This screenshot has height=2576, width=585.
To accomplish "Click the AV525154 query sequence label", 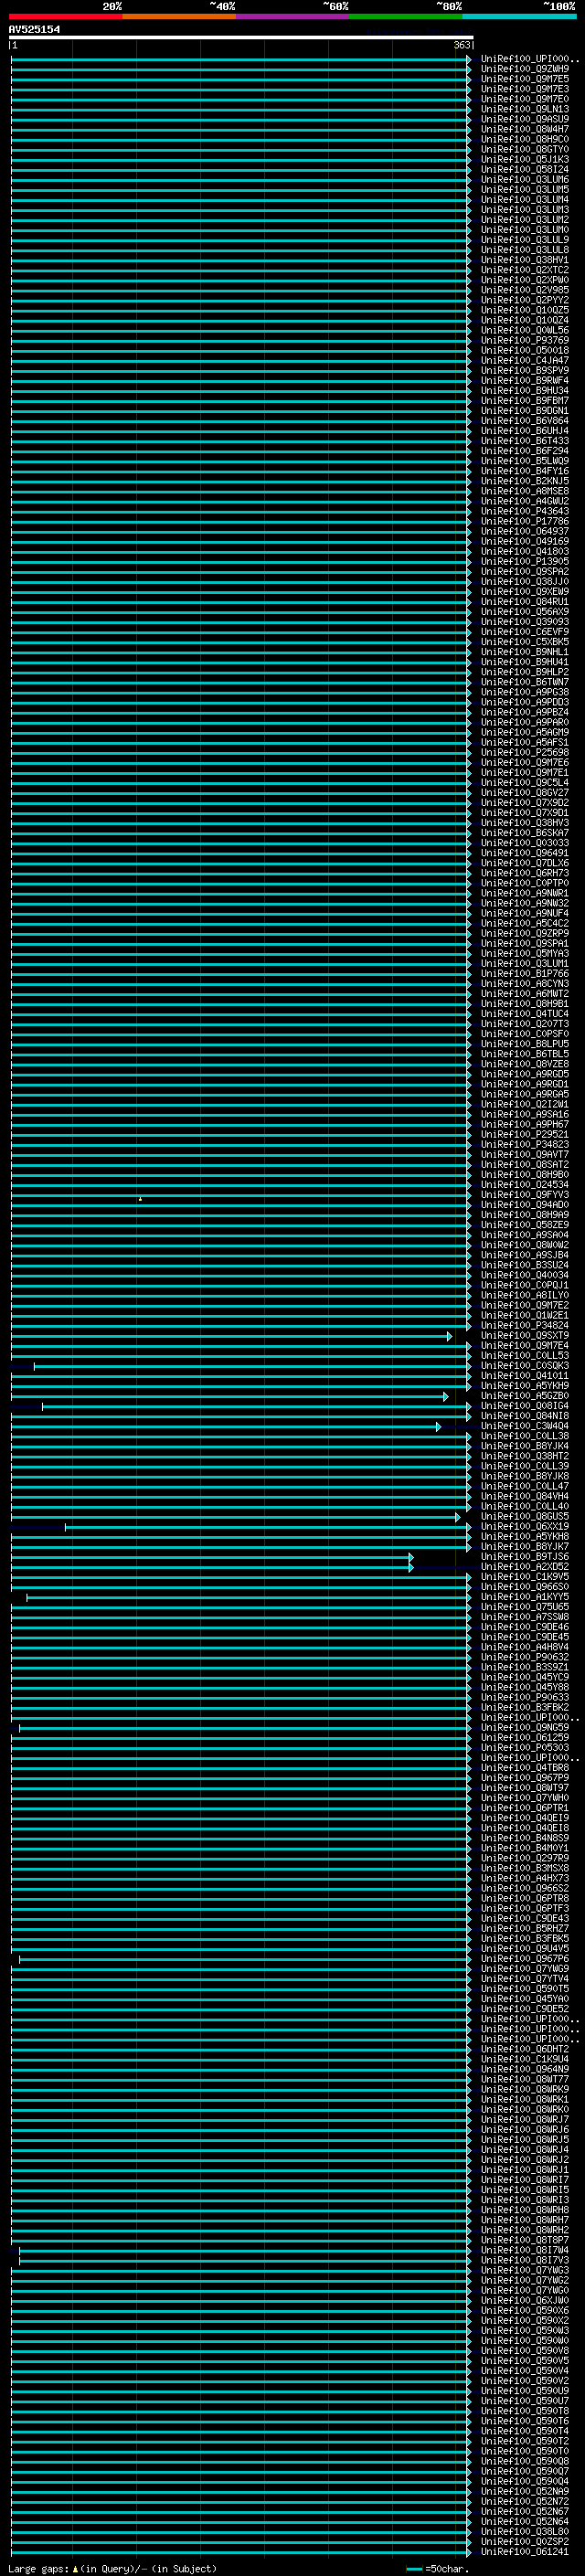I will (x=34, y=29).
